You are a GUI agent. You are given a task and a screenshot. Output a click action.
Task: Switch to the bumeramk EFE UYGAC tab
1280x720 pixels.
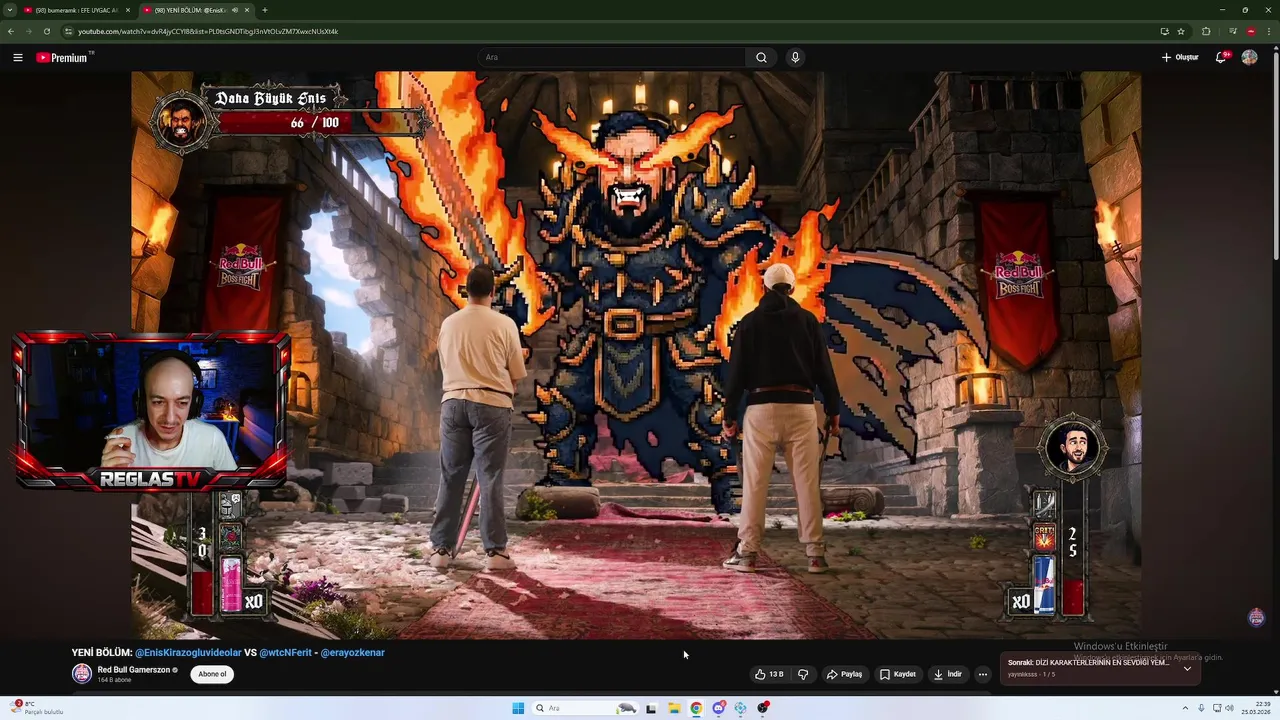[x=75, y=10]
